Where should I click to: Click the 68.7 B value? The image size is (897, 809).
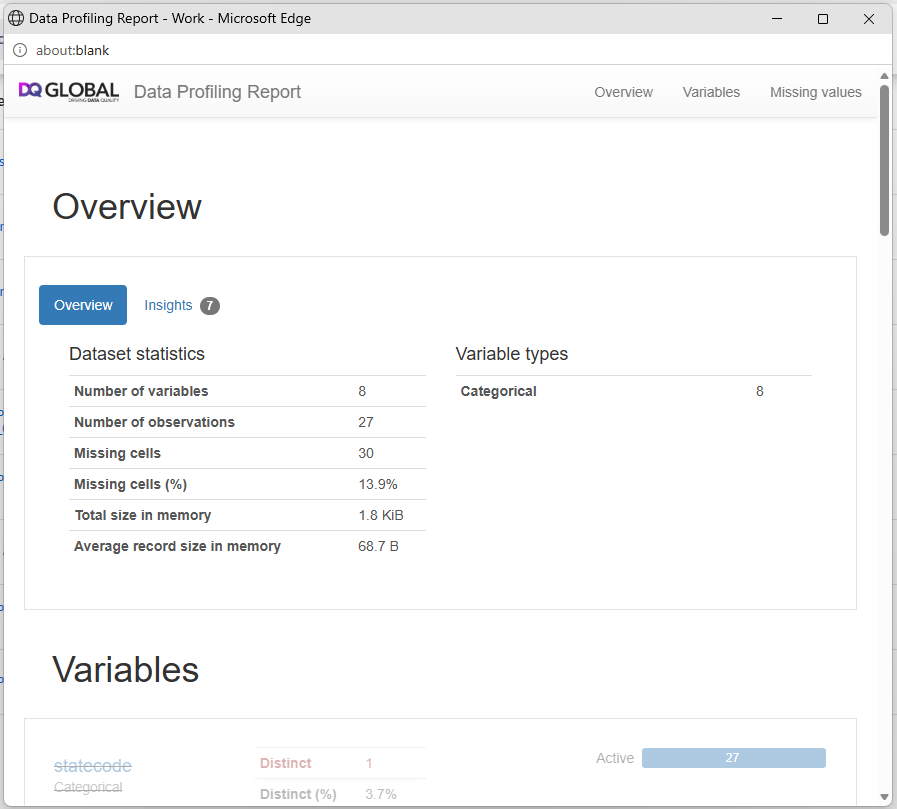378,546
